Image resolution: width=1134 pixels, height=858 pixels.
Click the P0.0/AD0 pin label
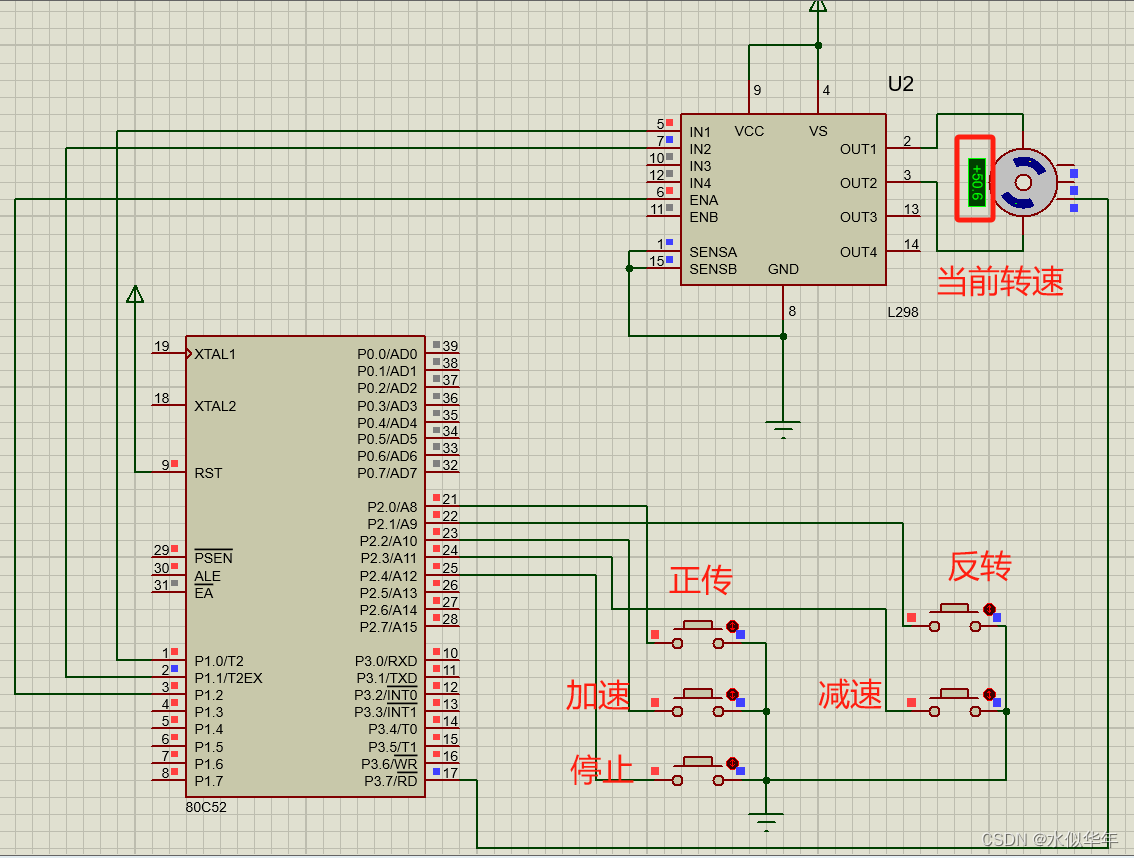click(x=387, y=354)
